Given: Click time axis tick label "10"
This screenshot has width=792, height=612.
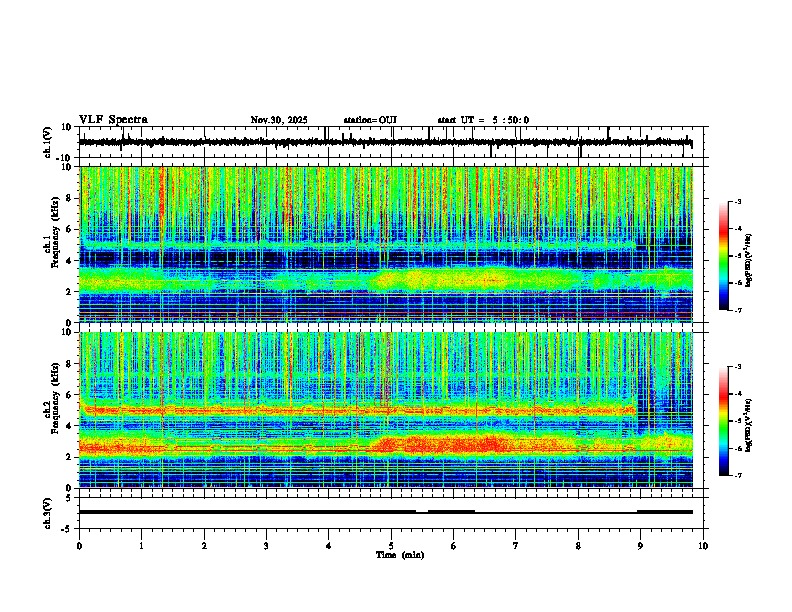Looking at the screenshot, I should pos(703,546).
